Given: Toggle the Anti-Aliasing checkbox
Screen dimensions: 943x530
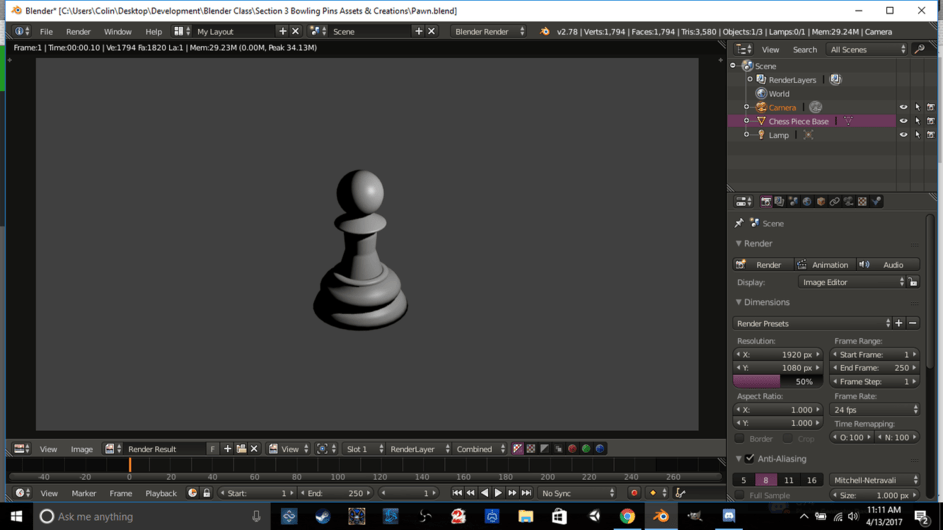Looking at the screenshot, I should click(750, 459).
